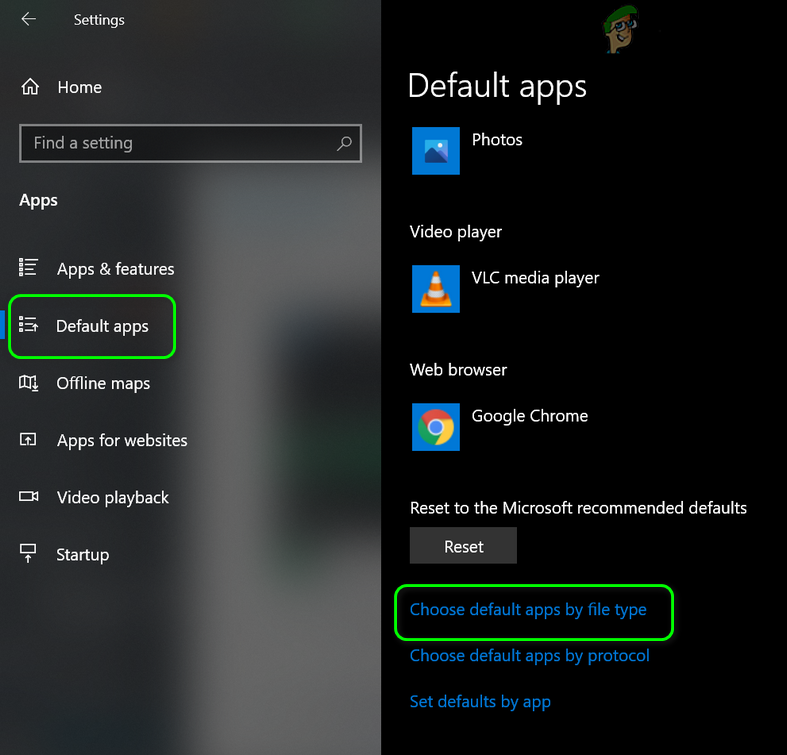The width and height of the screenshot is (787, 755).
Task: Click the back arrow in Settings
Action: point(29,19)
